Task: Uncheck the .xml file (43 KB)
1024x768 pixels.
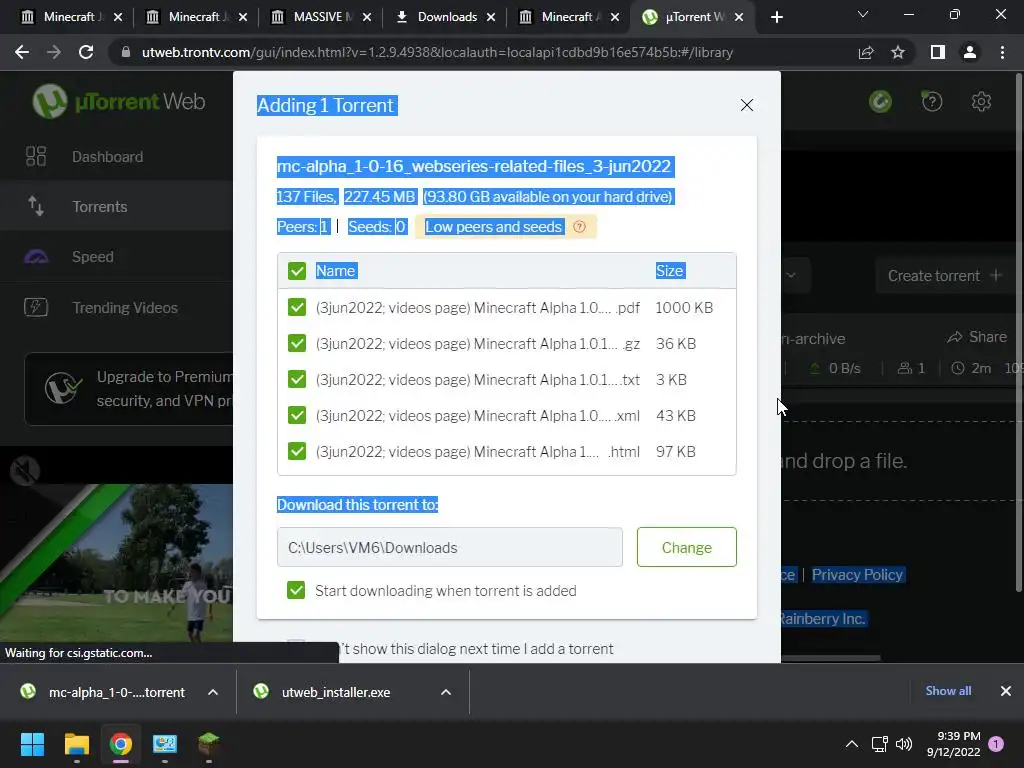Action: pos(296,415)
